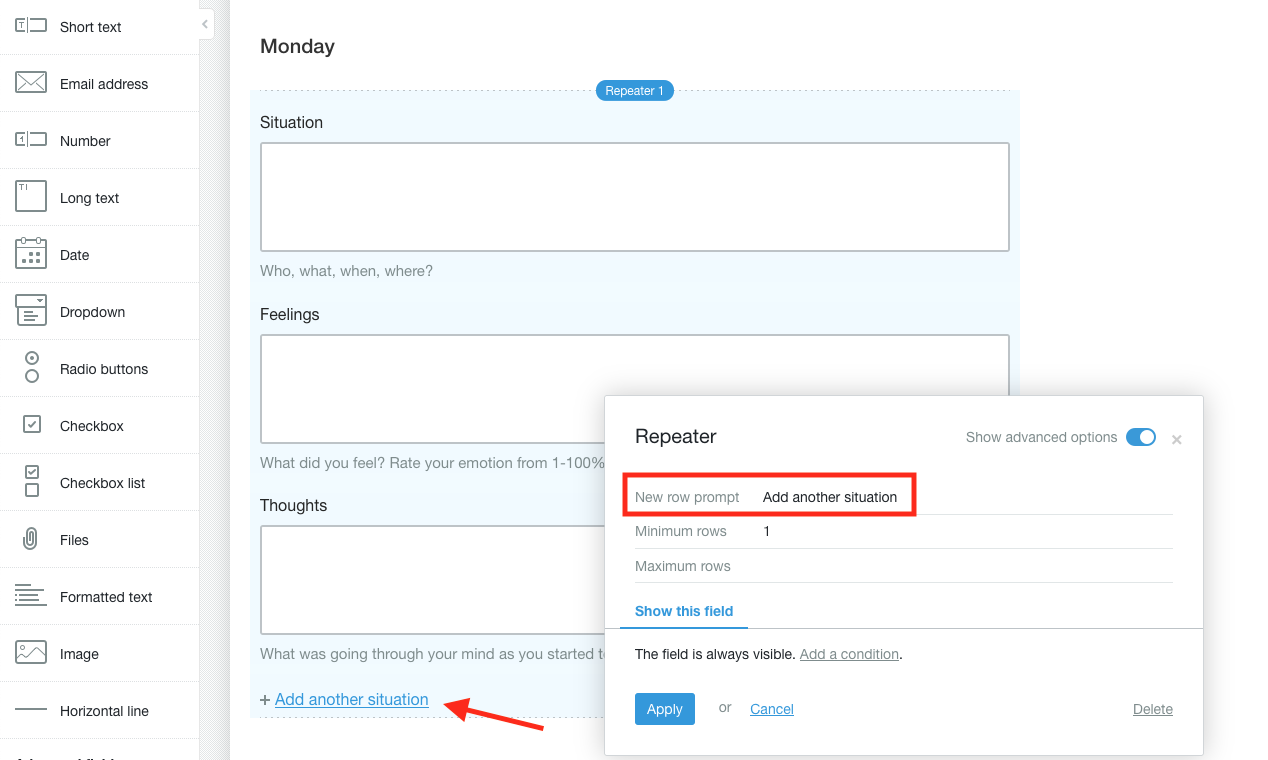The height and width of the screenshot is (760, 1268).
Task: Click Add a condition link
Action: pyautogui.click(x=849, y=654)
